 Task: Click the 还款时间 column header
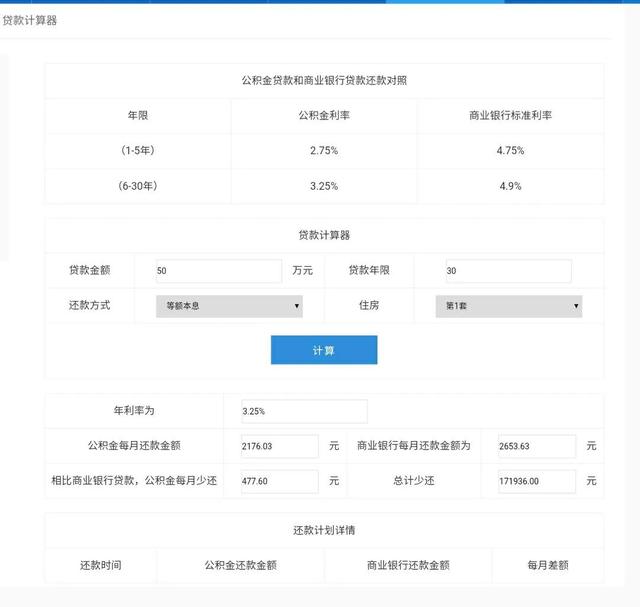(100, 565)
